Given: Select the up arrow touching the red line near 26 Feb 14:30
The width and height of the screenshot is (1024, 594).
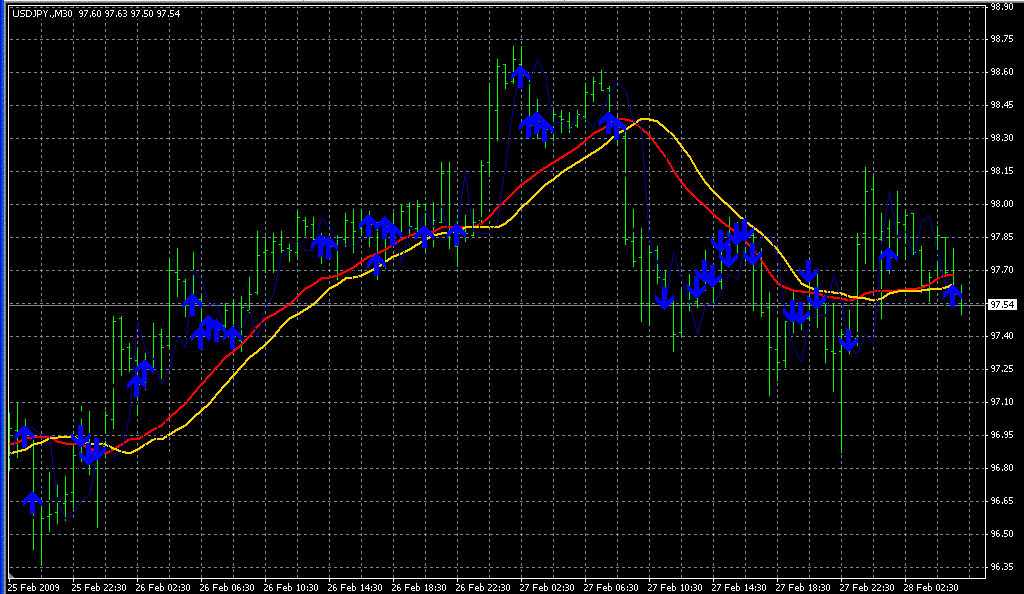Looking at the screenshot, I should tap(377, 265).
